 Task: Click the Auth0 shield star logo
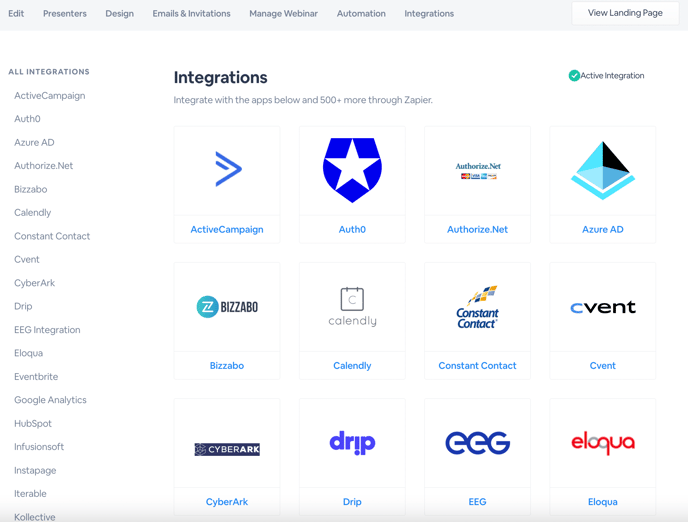352,170
